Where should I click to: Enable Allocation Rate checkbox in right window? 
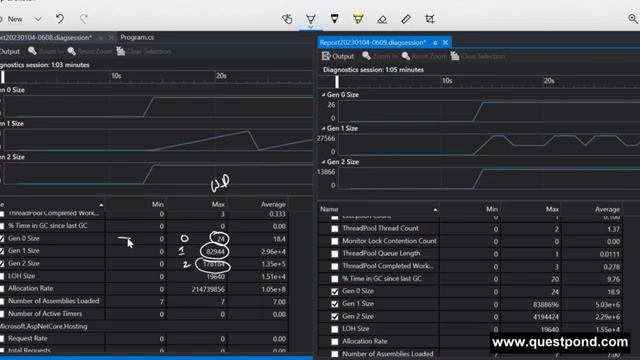pyautogui.click(x=335, y=342)
